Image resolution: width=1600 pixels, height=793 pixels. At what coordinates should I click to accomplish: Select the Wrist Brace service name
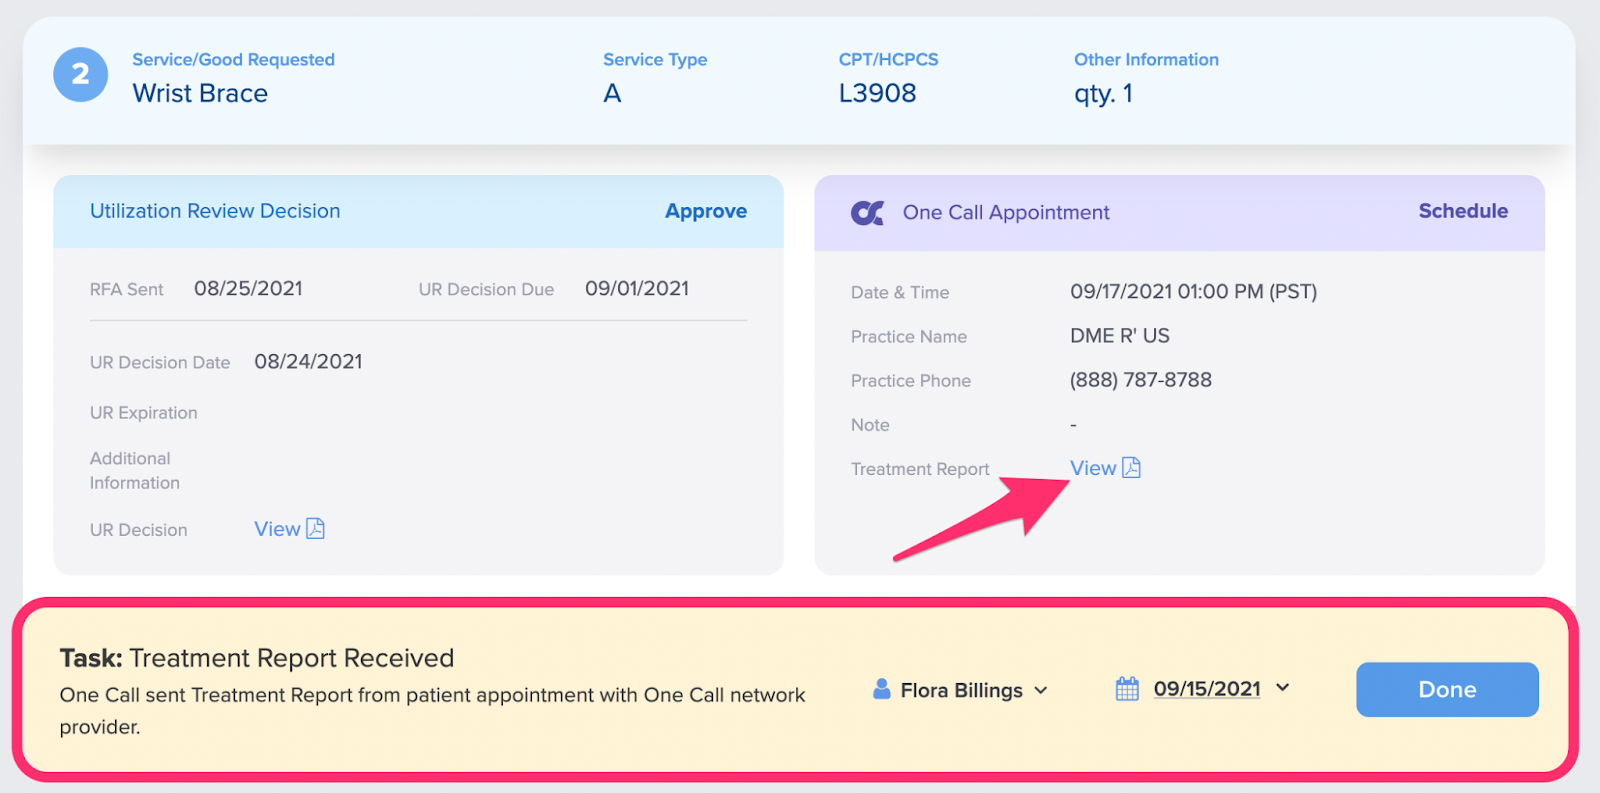200,93
